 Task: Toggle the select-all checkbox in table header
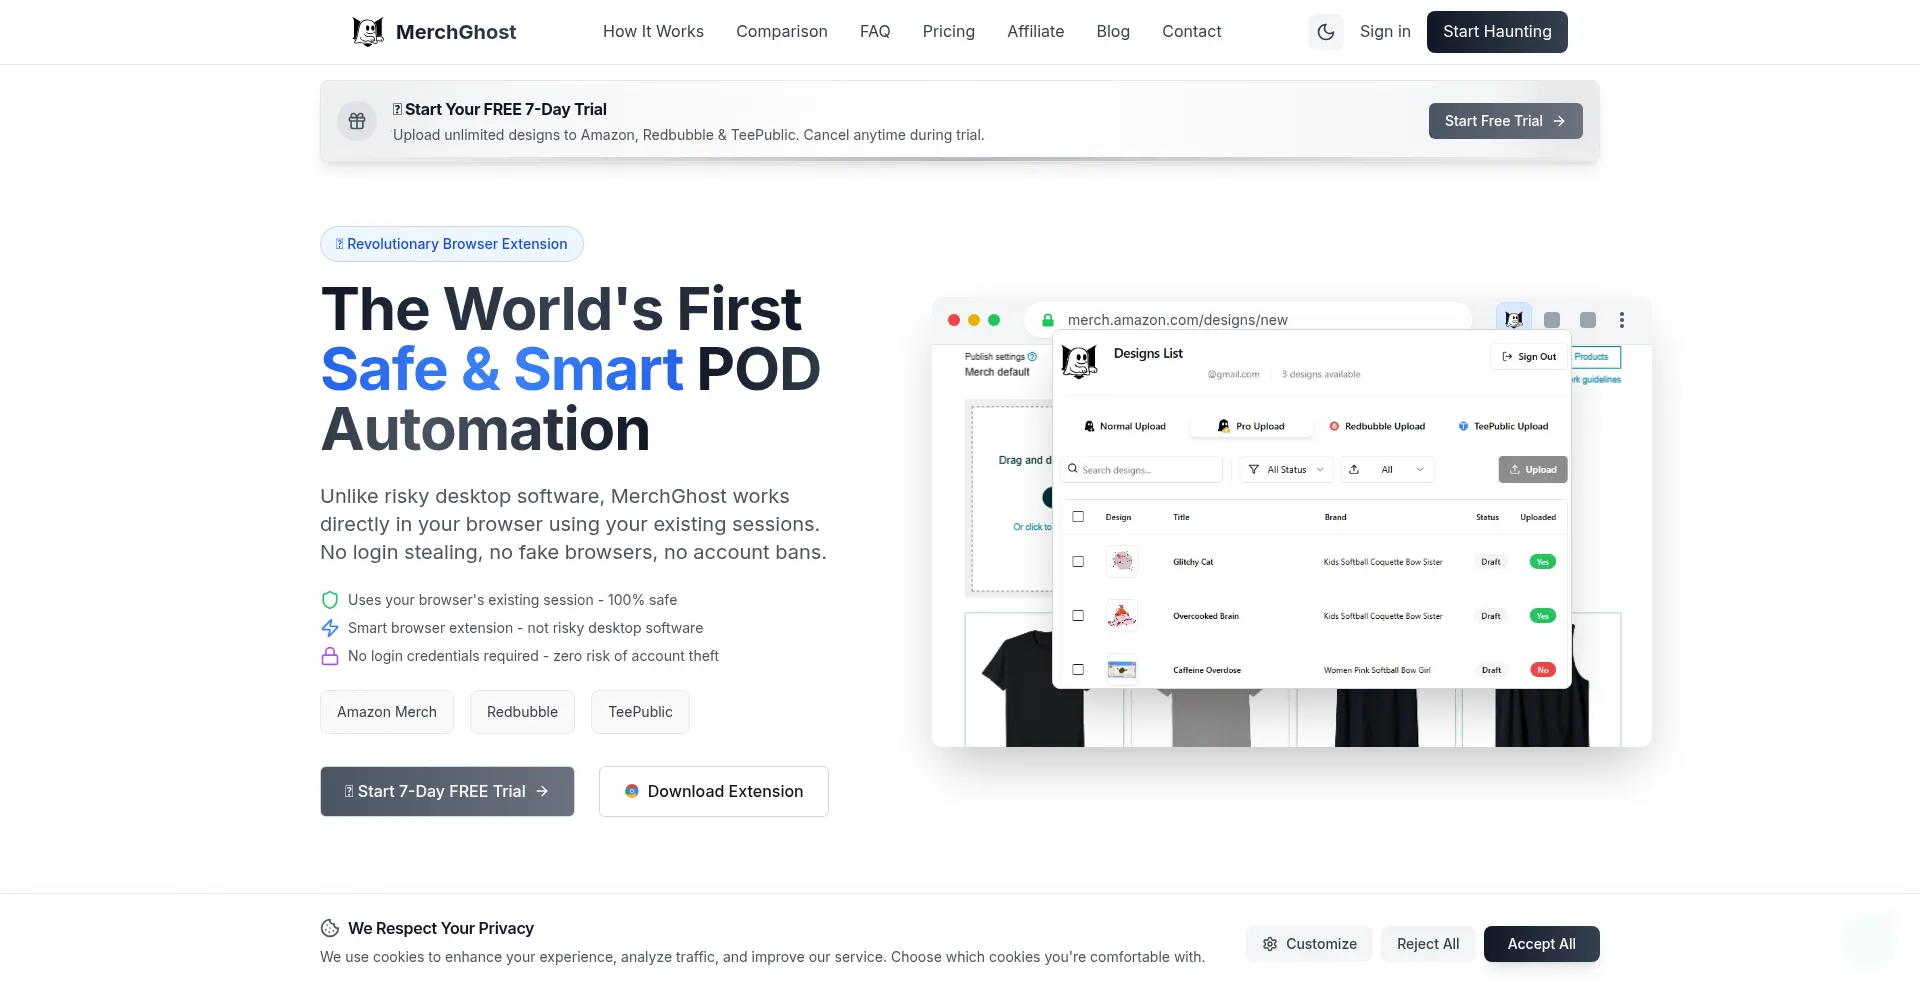coord(1078,517)
